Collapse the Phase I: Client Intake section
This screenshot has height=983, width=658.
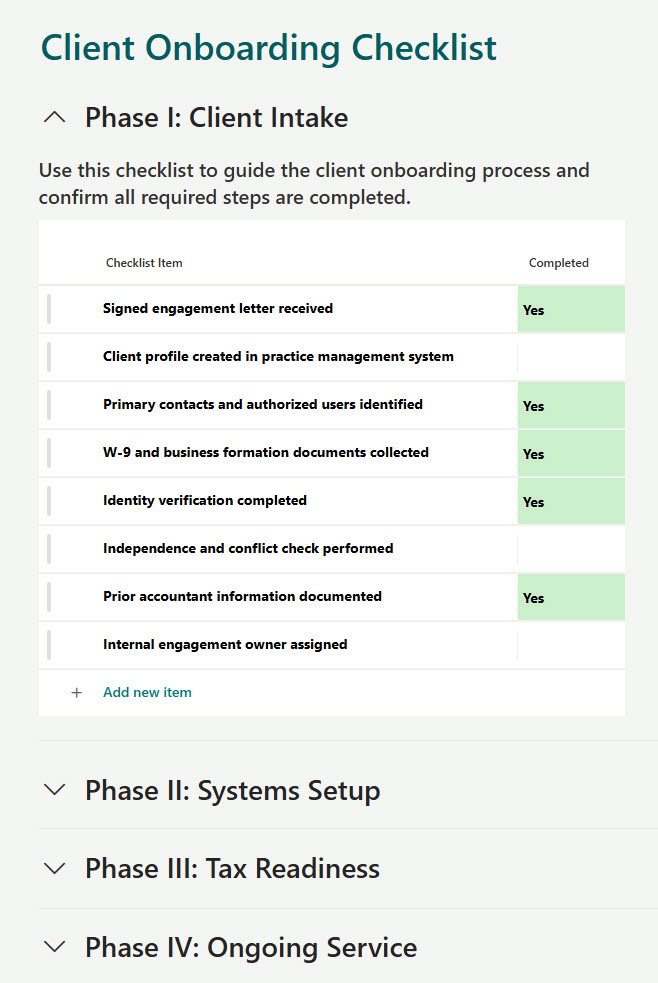coord(215,116)
